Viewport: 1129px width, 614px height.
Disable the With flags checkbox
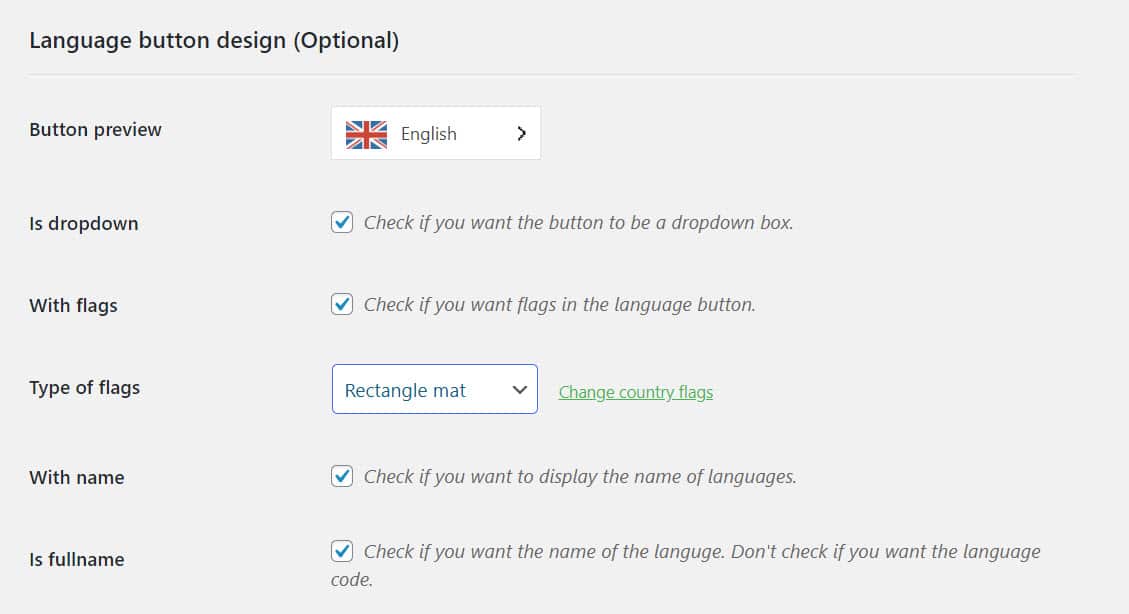coord(341,304)
